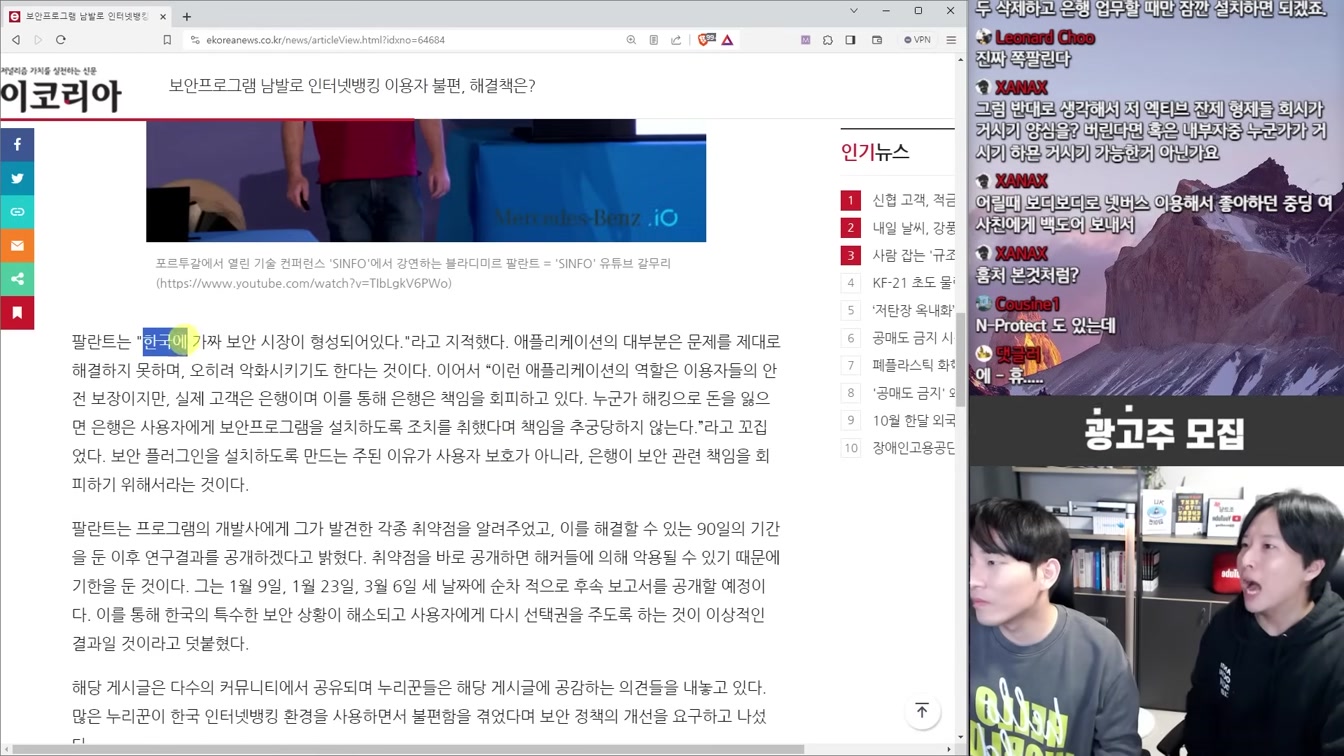Click the purple extension icon in the toolbar
The width and height of the screenshot is (1344, 756).
click(x=805, y=40)
